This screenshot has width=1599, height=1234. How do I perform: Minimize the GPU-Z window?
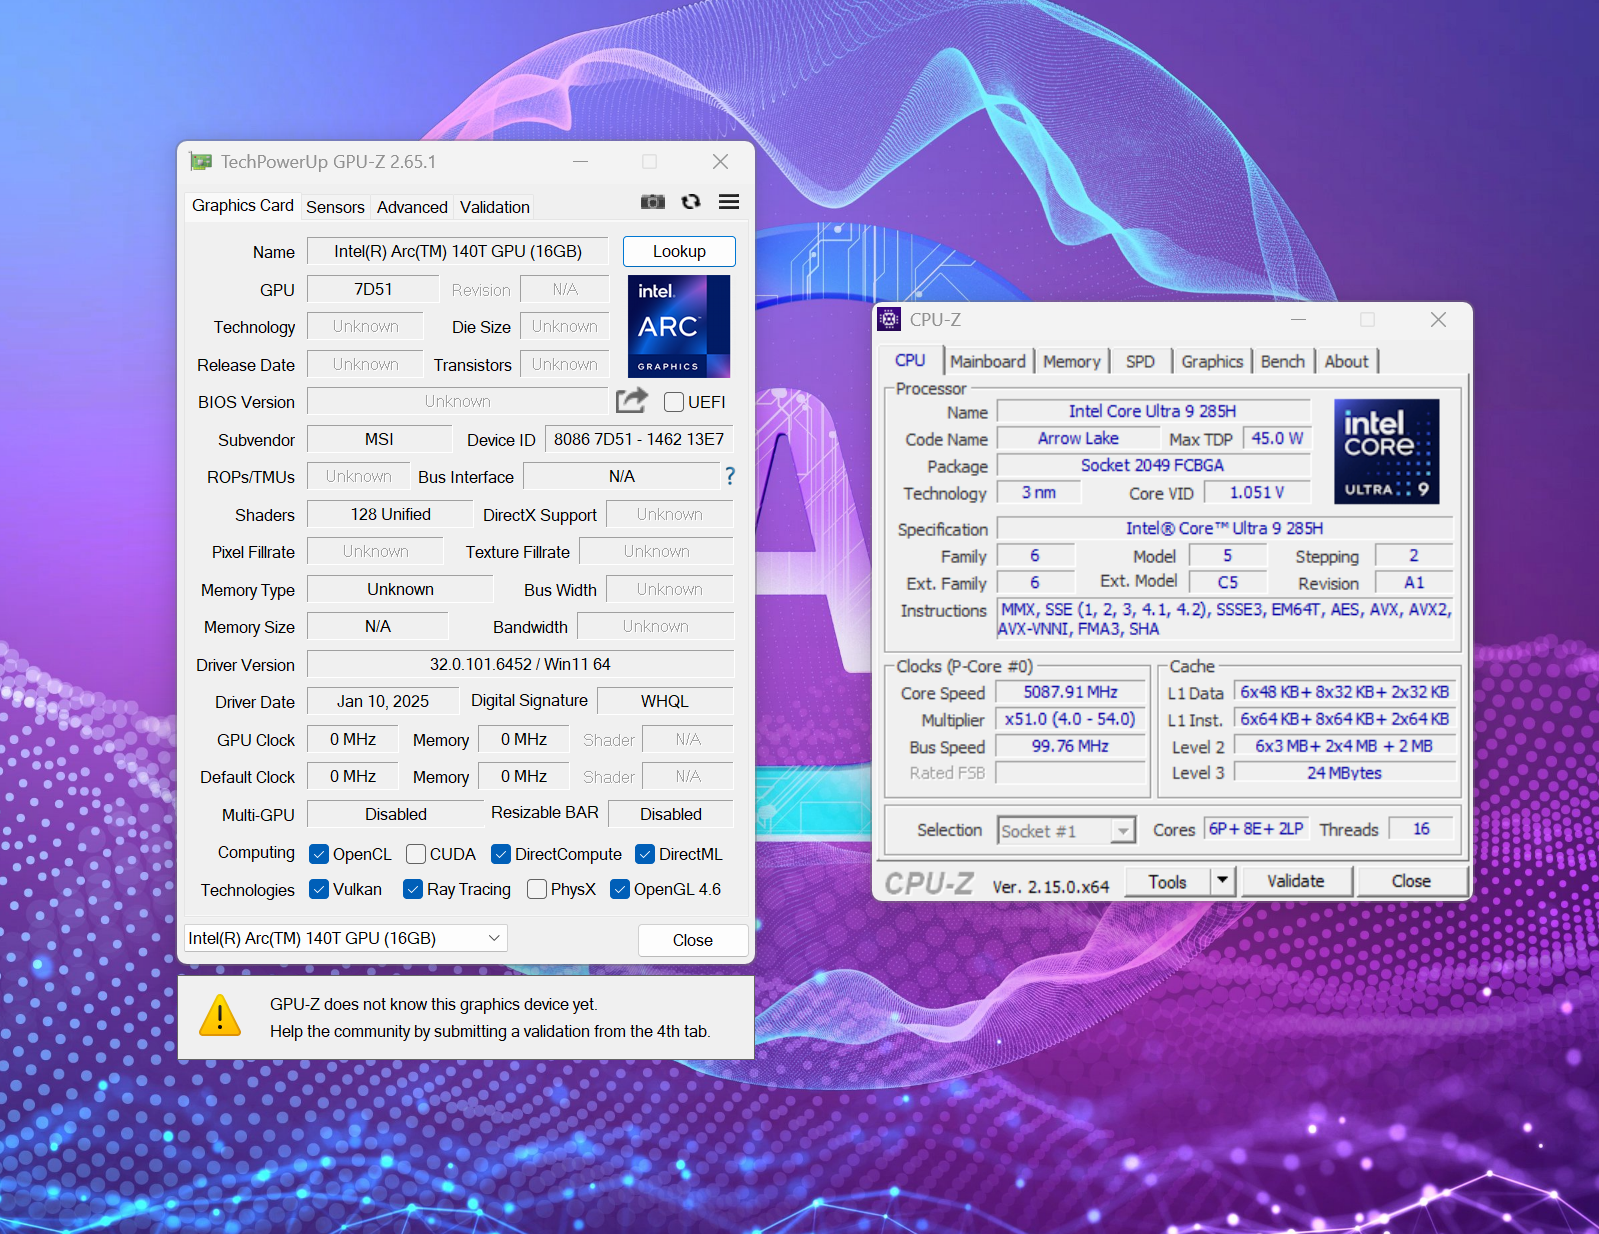tap(580, 161)
